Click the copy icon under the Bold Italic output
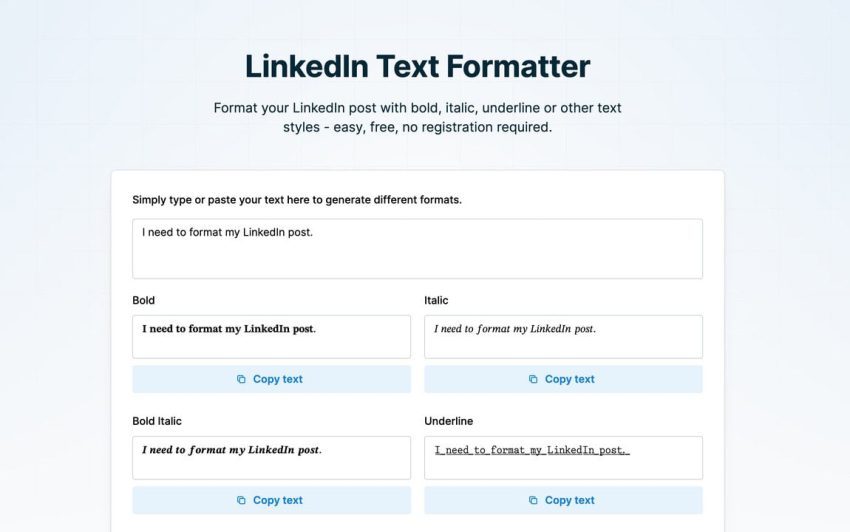Viewport: 850px width, 532px height. (241, 500)
